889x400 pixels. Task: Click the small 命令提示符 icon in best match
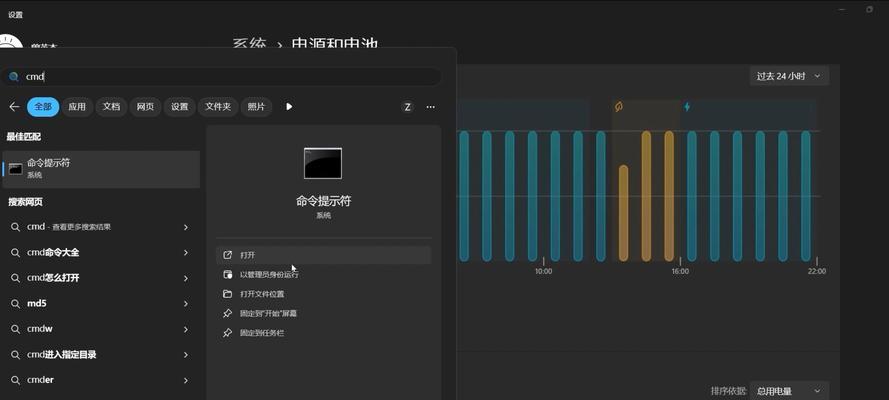coord(16,169)
